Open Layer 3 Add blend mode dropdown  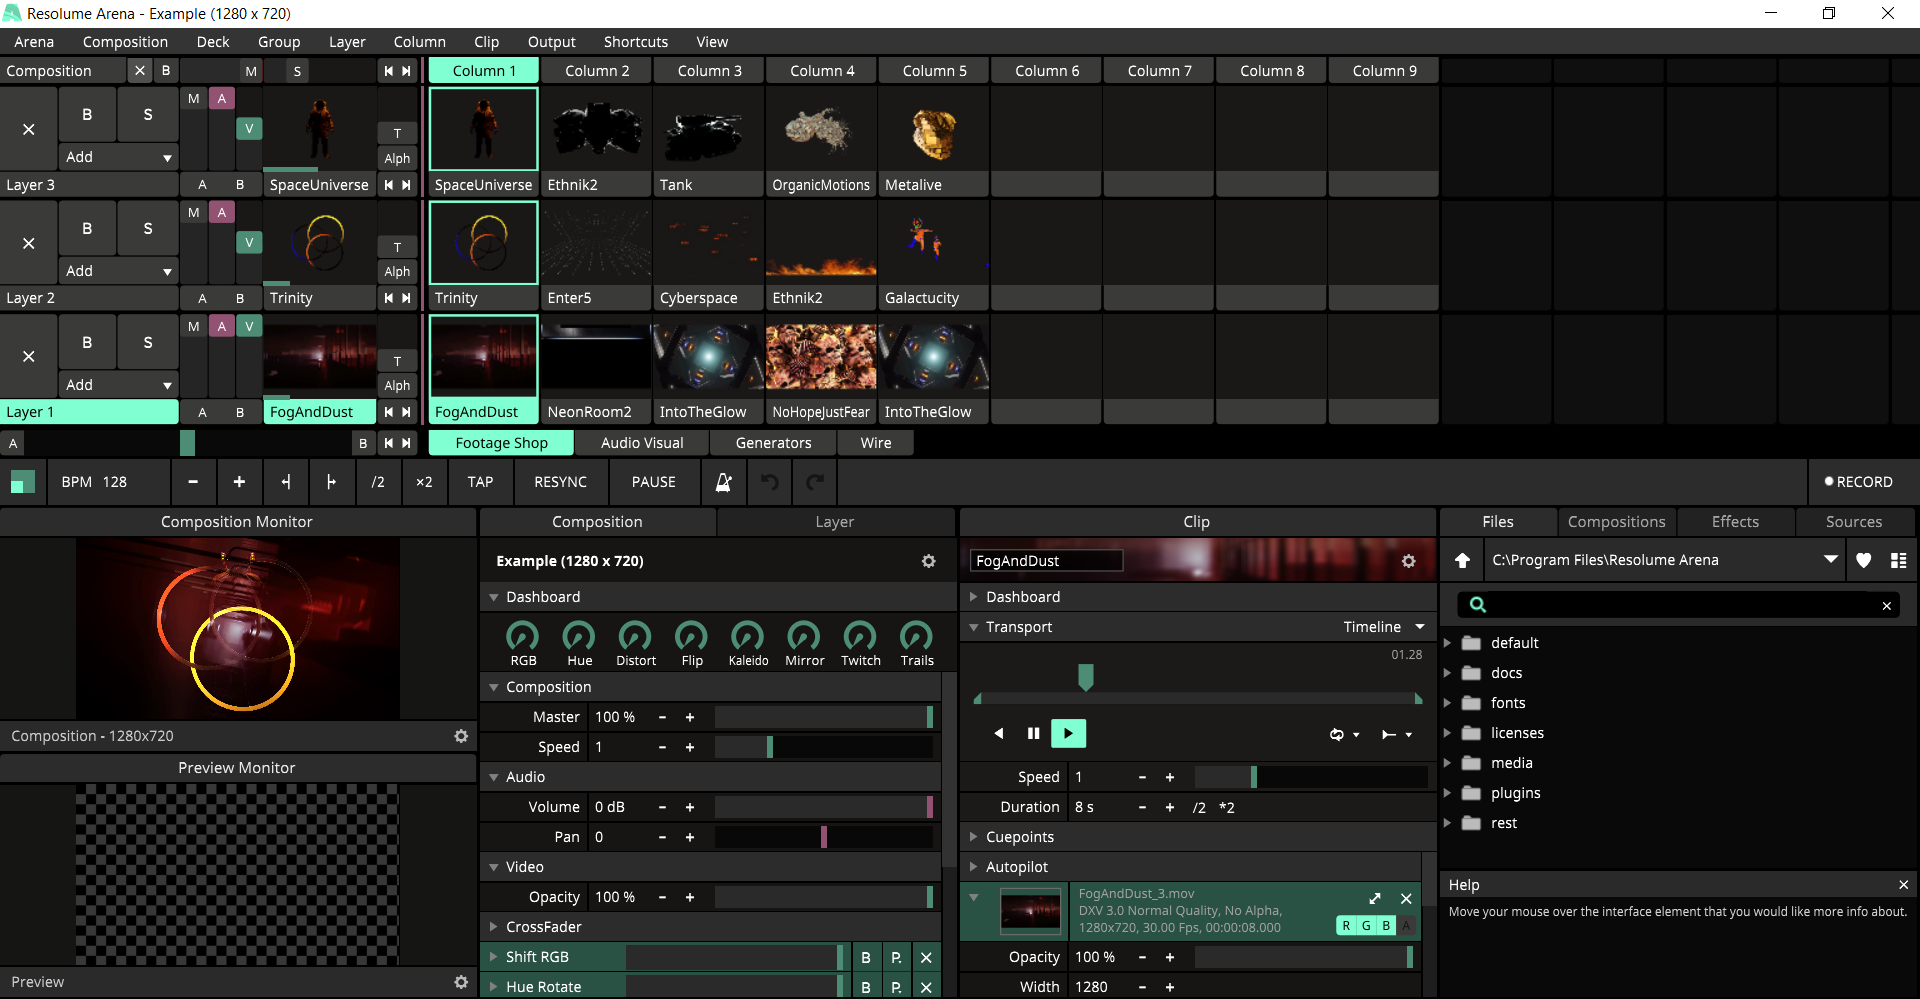click(x=118, y=157)
